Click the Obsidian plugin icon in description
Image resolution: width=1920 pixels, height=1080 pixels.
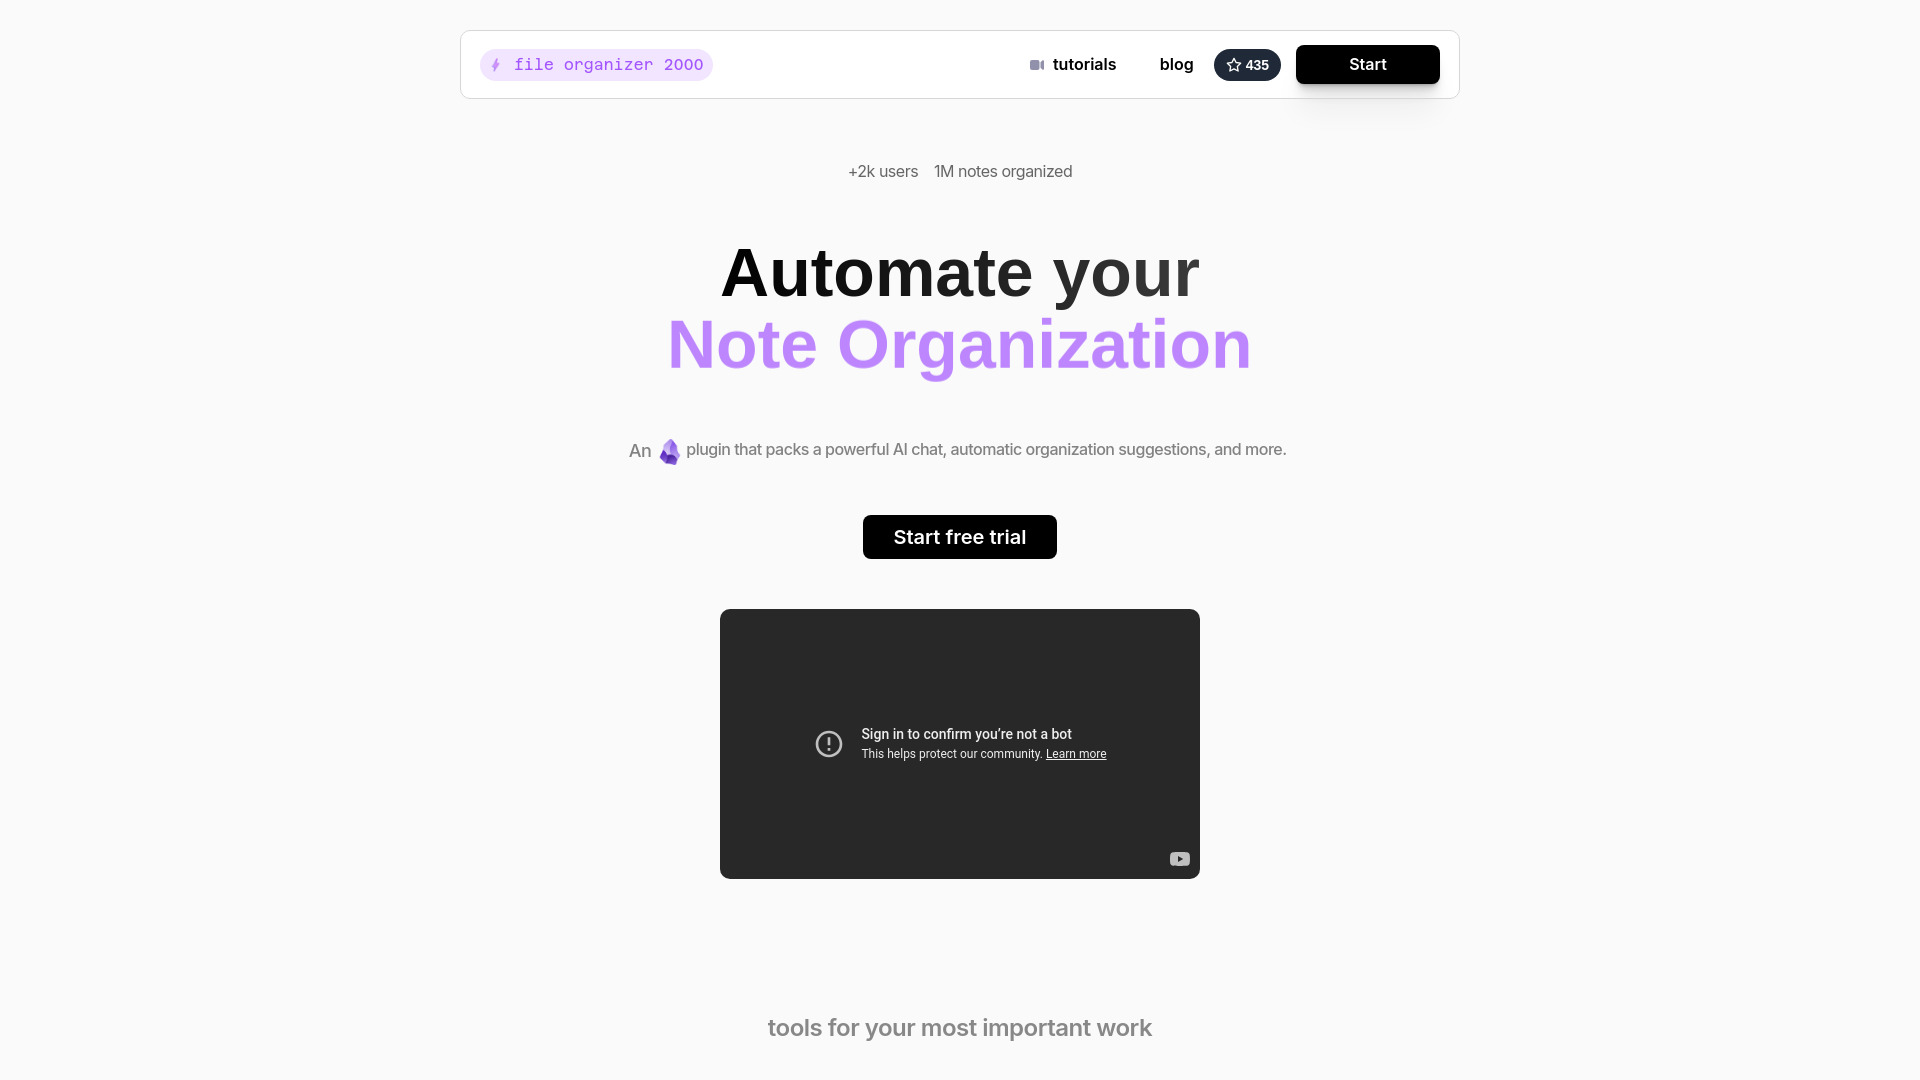click(x=669, y=451)
